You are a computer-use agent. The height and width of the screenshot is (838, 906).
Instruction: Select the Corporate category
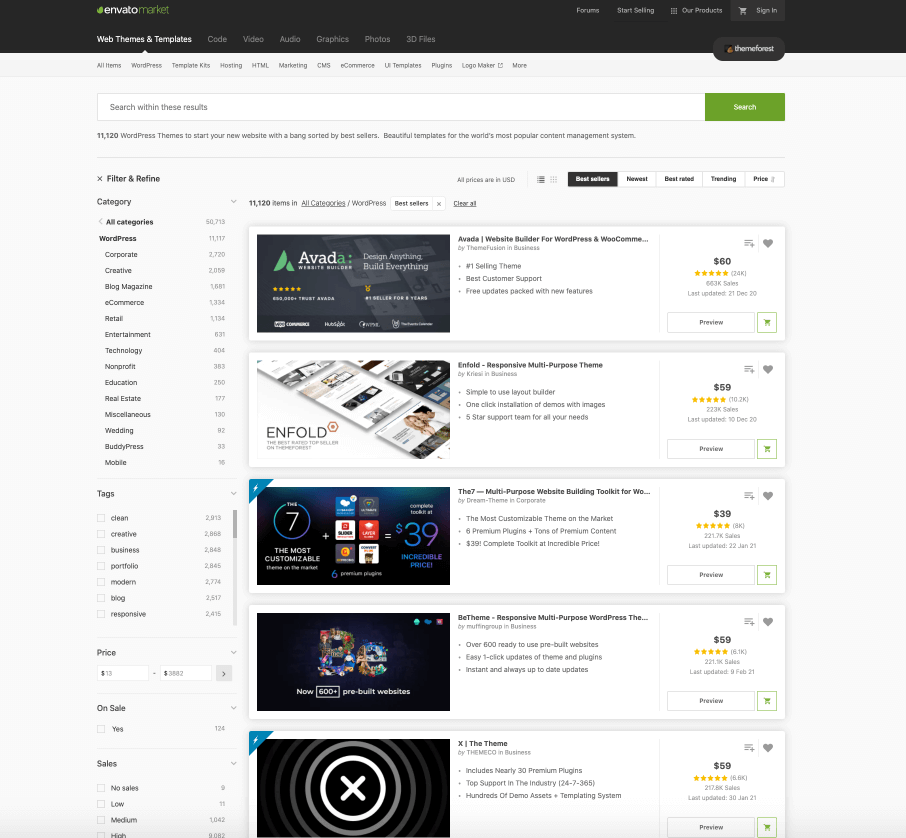121,254
